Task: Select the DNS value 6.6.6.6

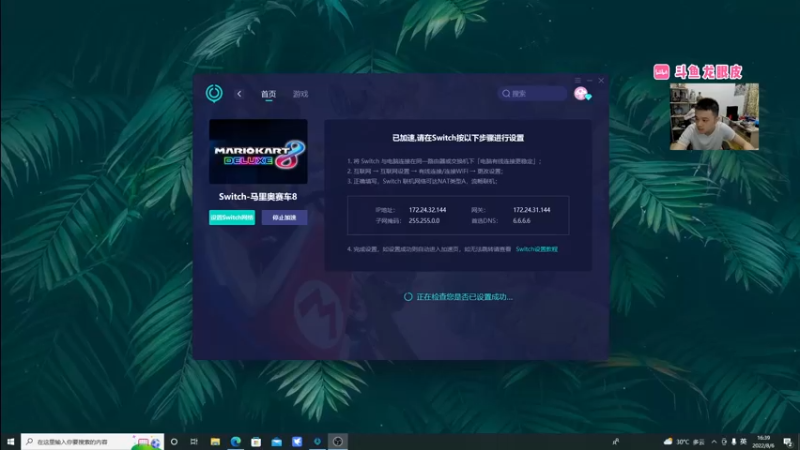Action: point(521,221)
